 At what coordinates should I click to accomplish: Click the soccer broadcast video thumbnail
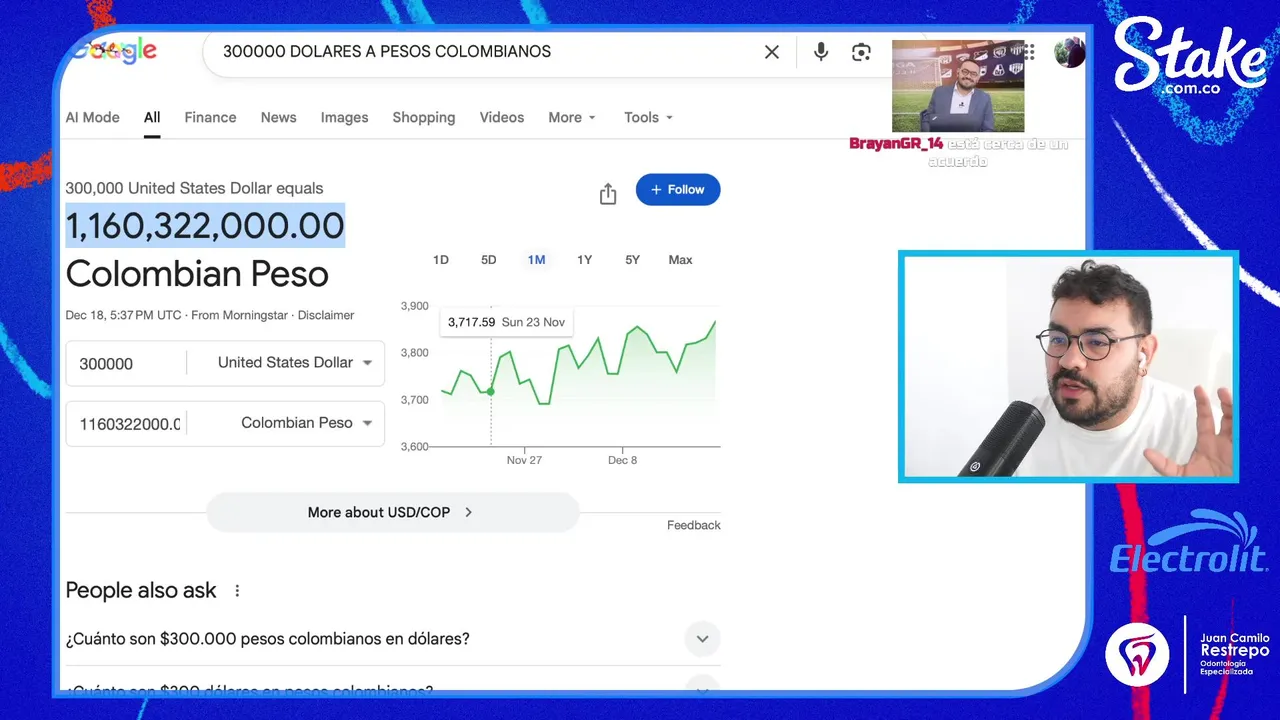click(x=958, y=86)
